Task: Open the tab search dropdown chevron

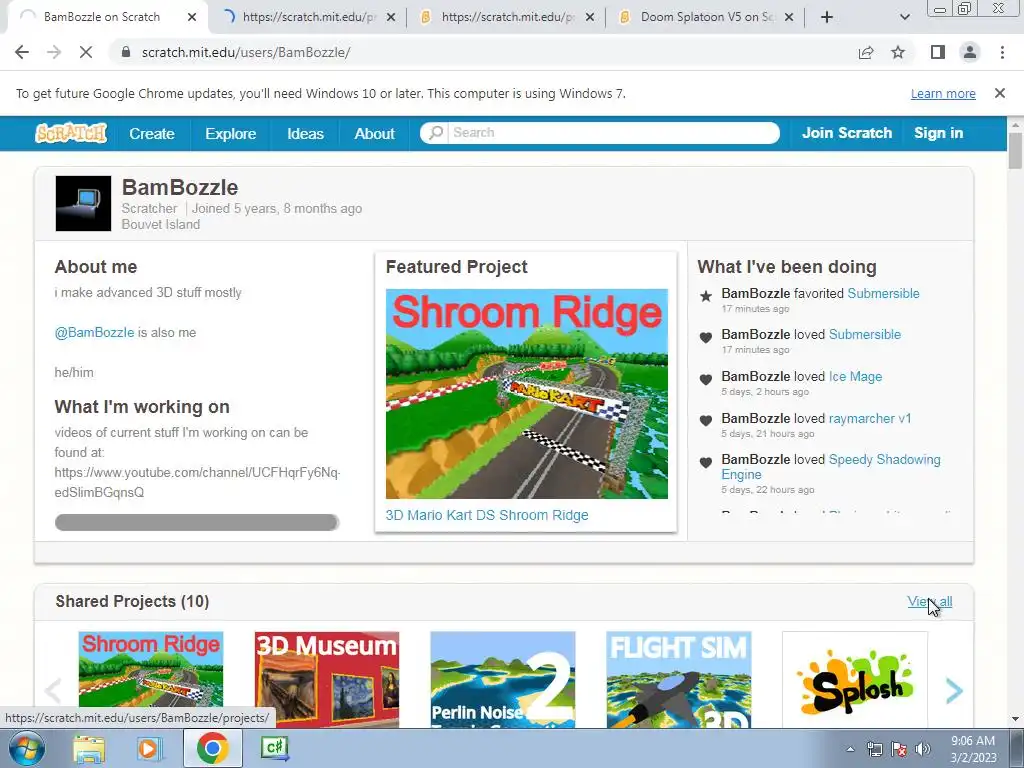Action: click(904, 18)
